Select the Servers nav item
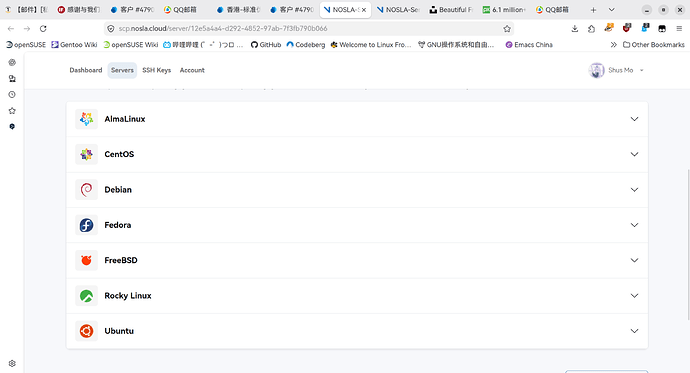The width and height of the screenshot is (690, 373). 122,70
